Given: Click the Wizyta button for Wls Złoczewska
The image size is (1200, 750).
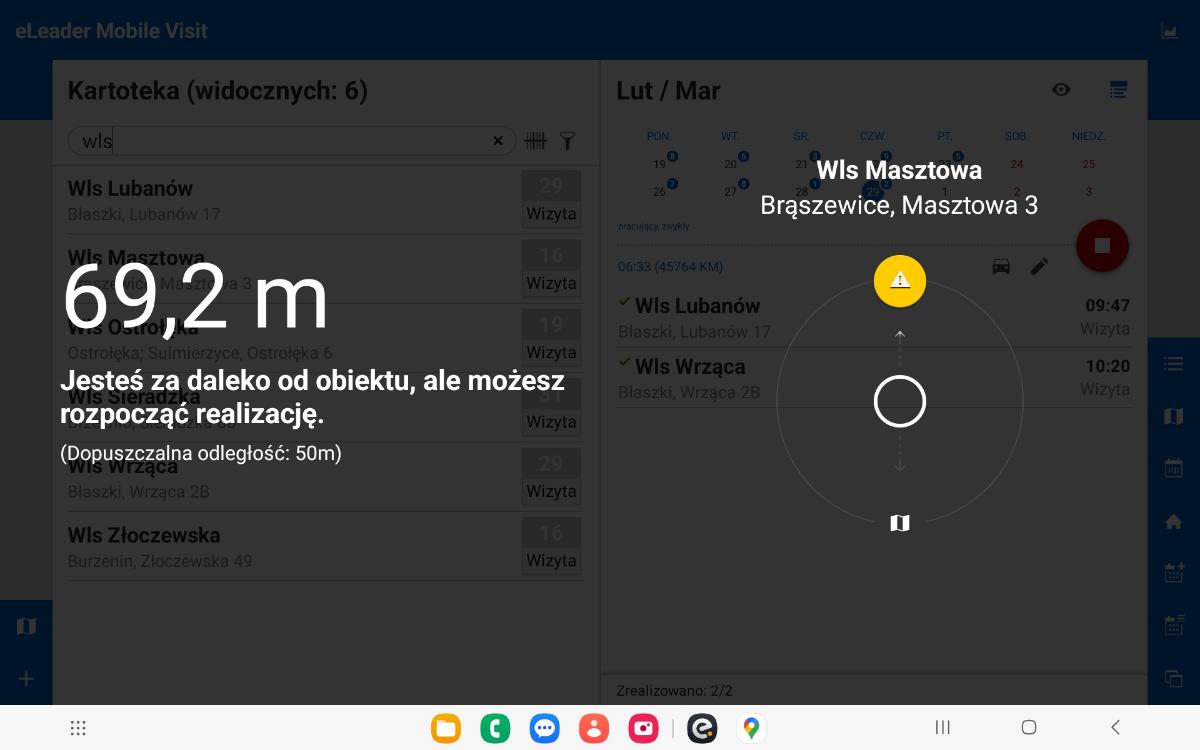Looking at the screenshot, I should coord(551,560).
